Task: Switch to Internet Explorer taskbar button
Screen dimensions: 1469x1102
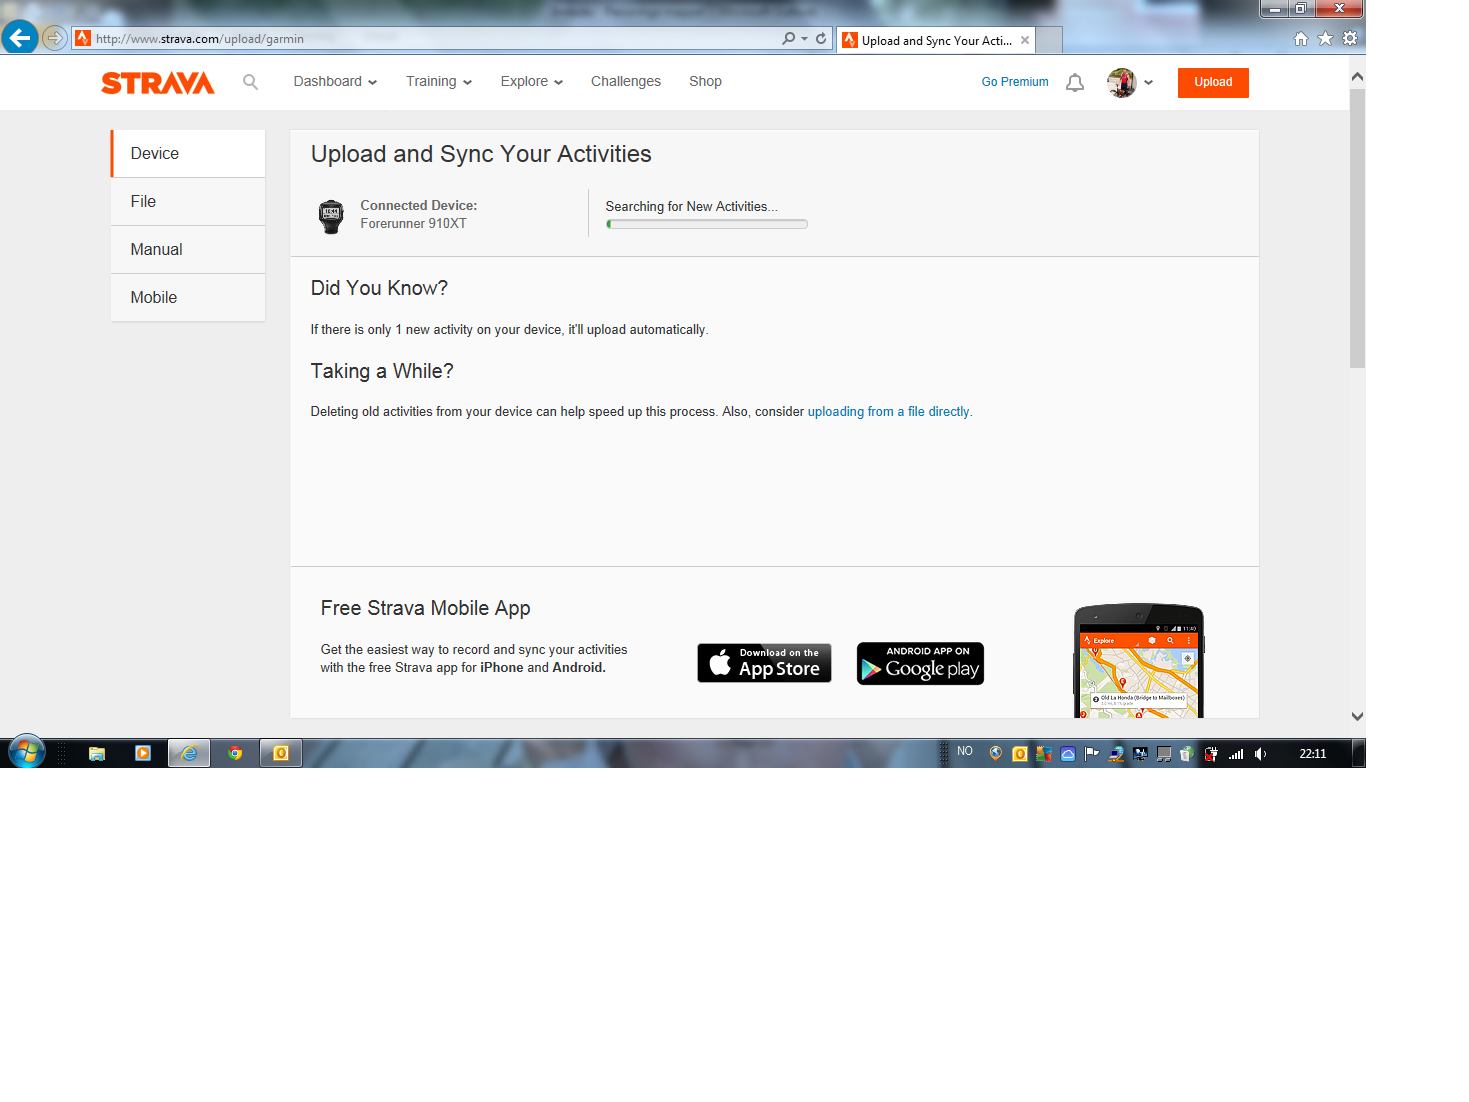Action: pyautogui.click(x=189, y=753)
